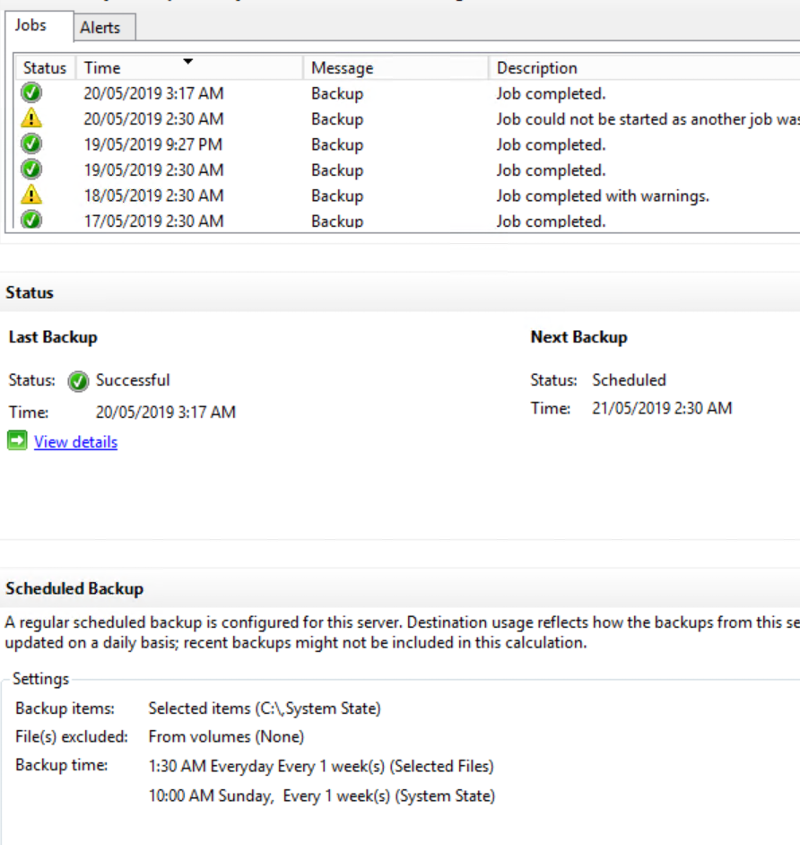
Task: Click 'From volumes (None)' excluded files value
Action: pos(226,737)
